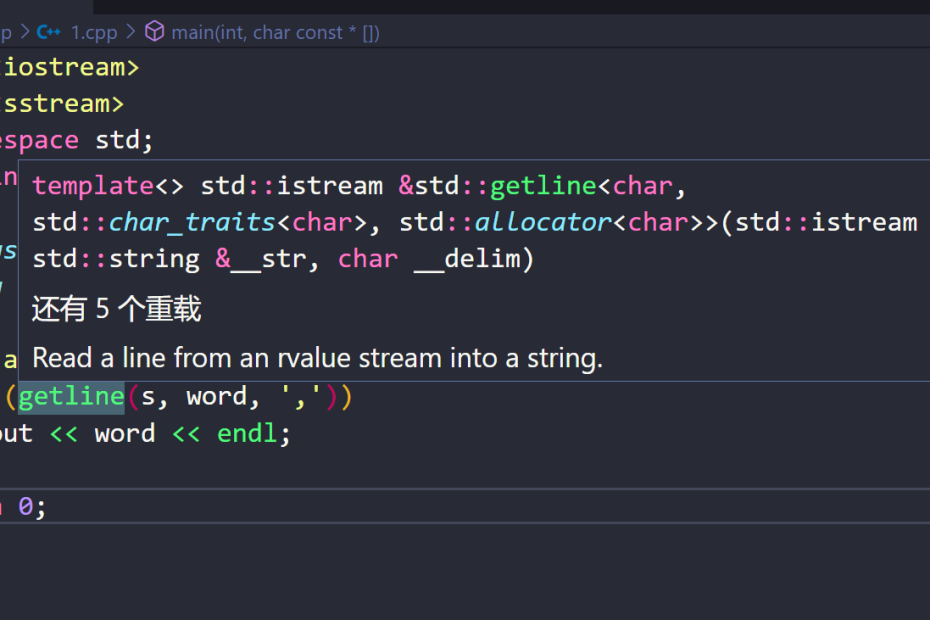Click the C++ file icon in breadcrumb
The height and width of the screenshot is (620, 930).
click(48, 32)
